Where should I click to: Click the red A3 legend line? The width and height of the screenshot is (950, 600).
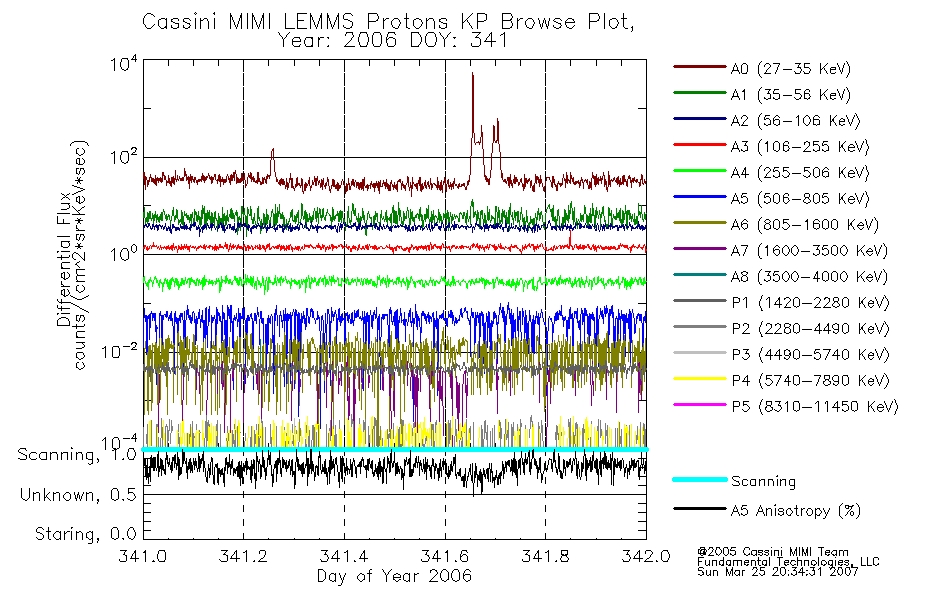coord(700,145)
